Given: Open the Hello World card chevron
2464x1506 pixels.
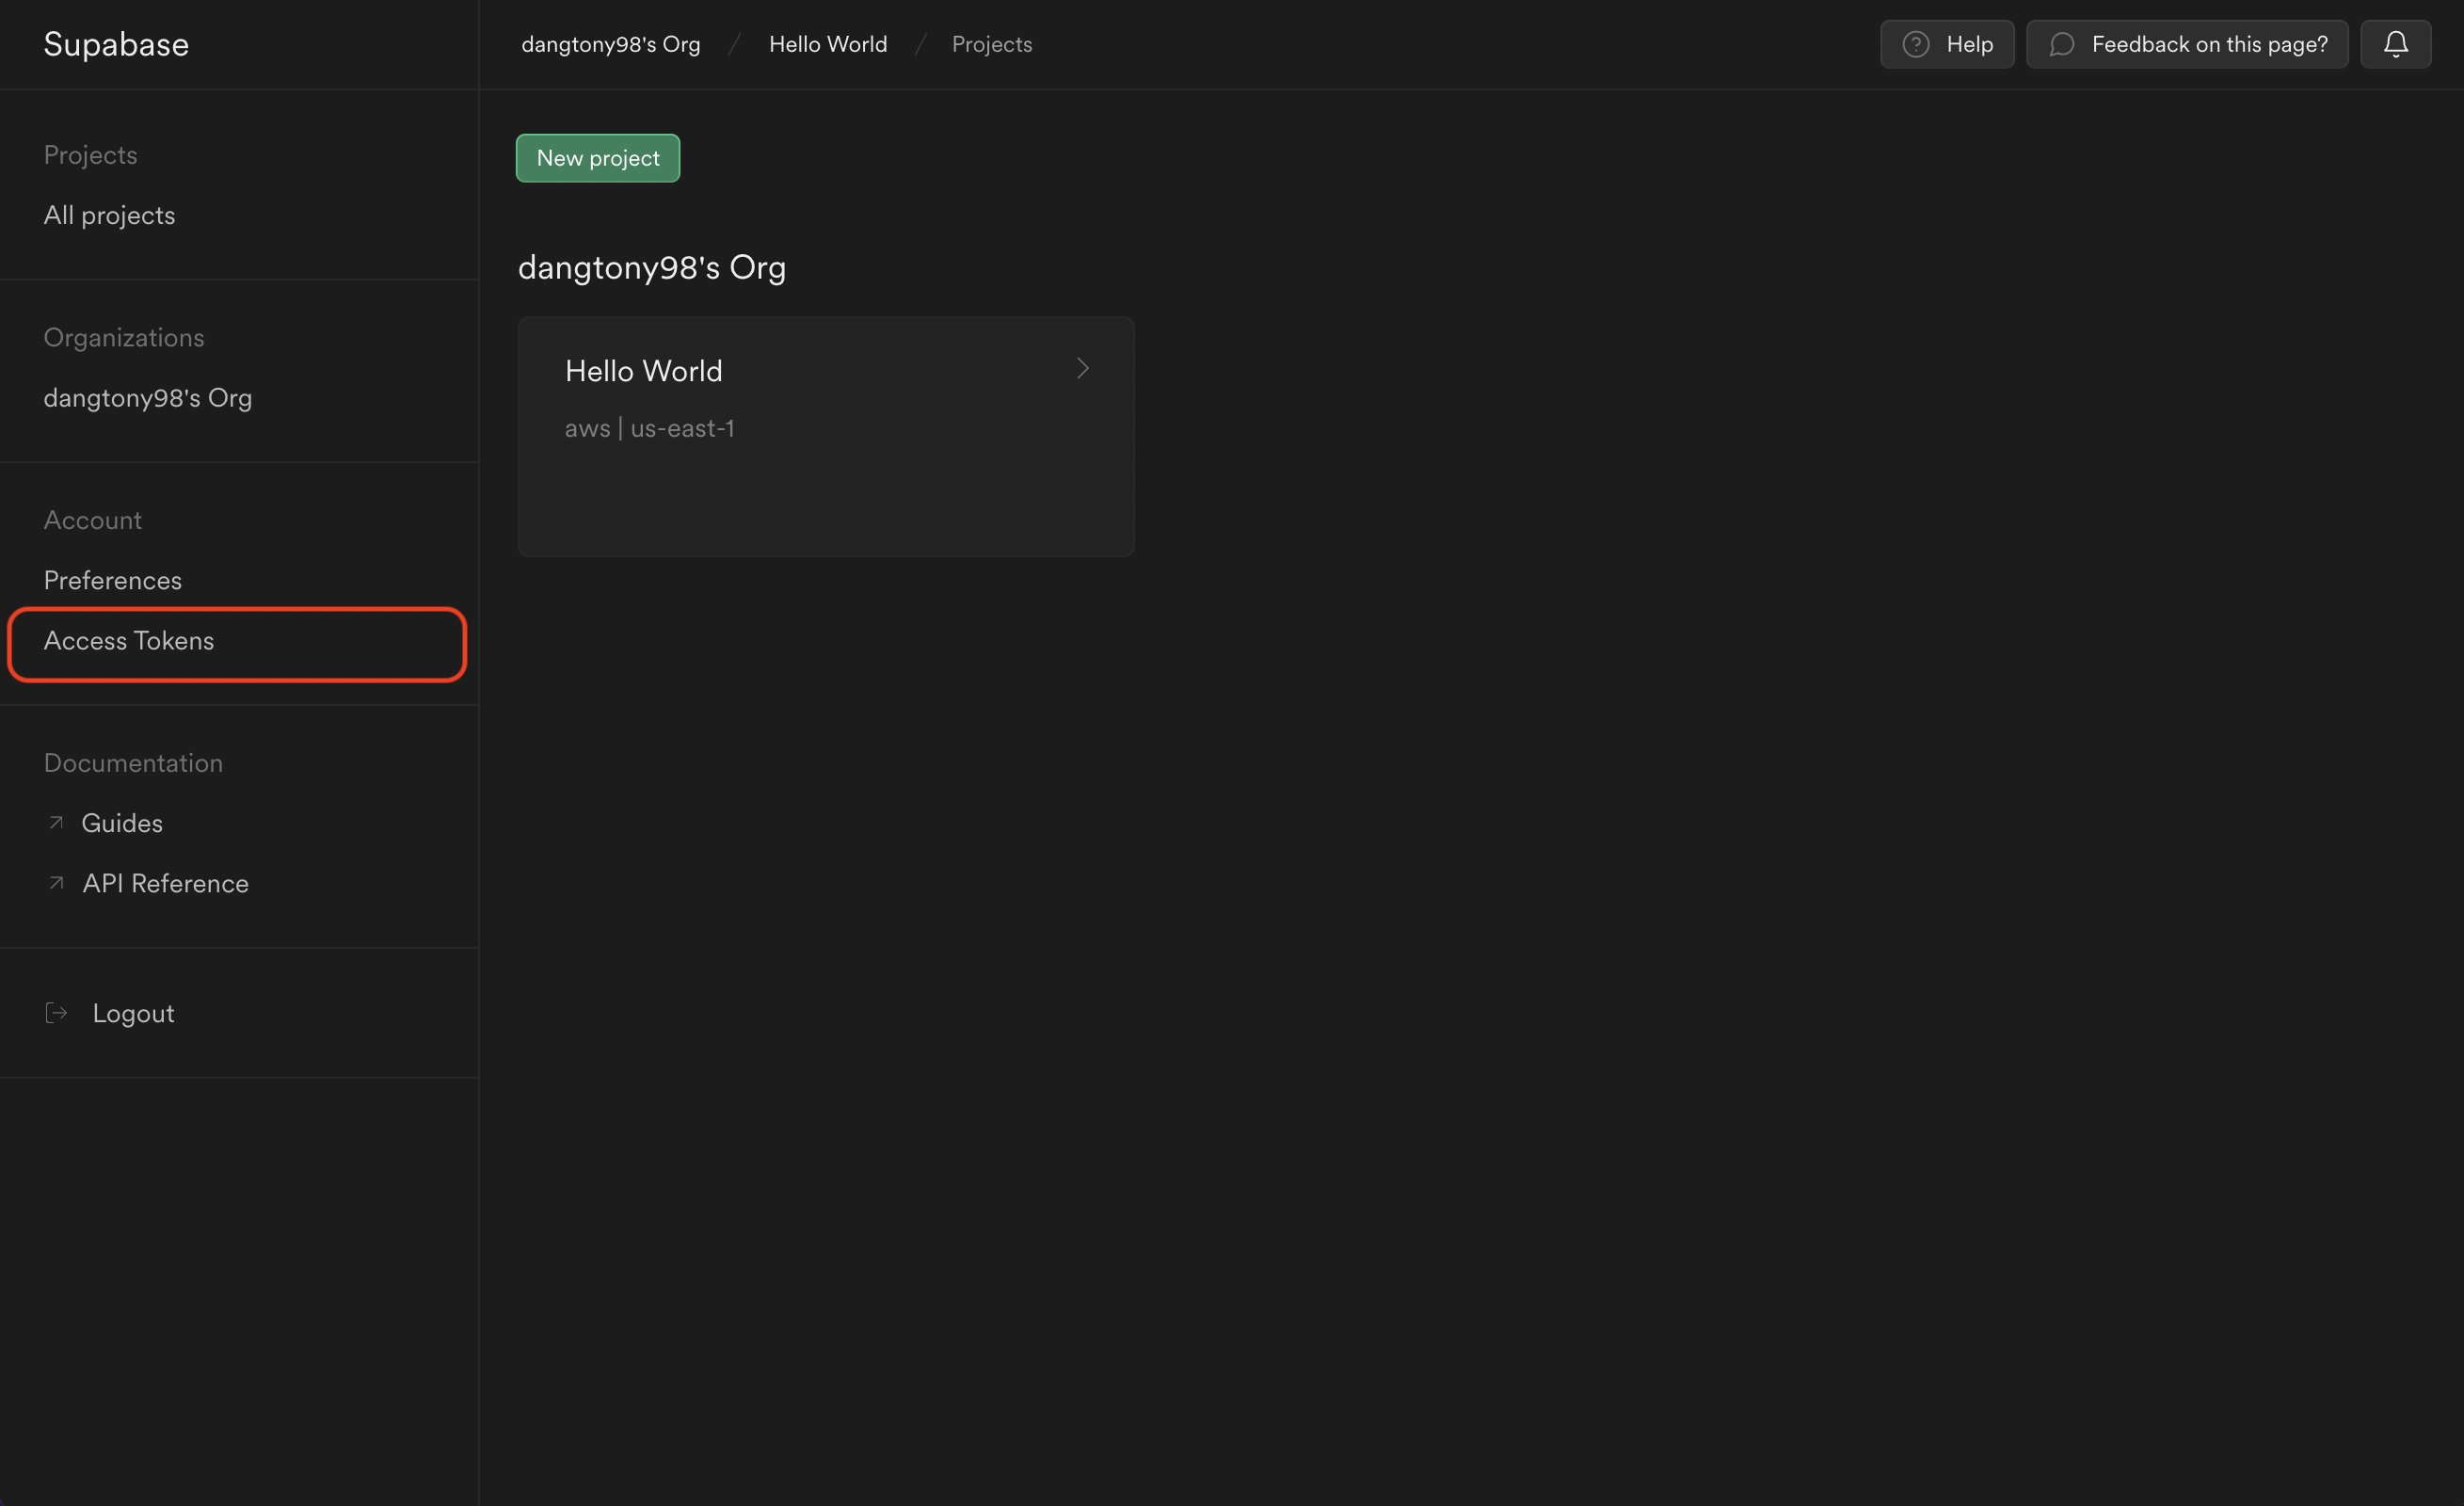Looking at the screenshot, I should click(1082, 368).
